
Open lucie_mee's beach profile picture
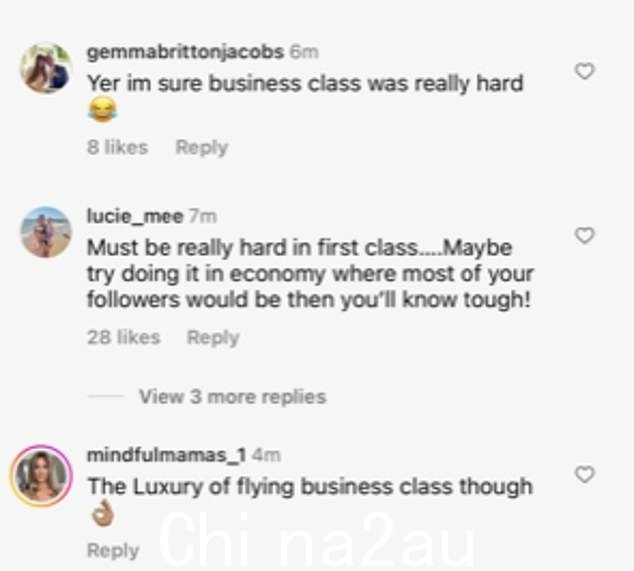[x=46, y=232]
